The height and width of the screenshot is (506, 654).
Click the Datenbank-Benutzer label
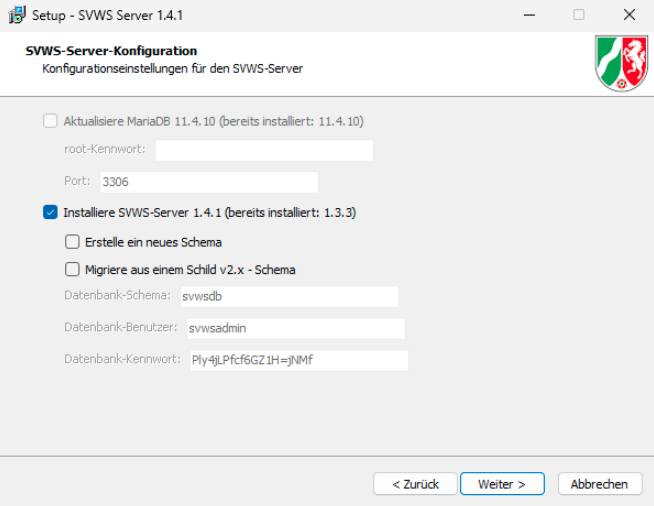pos(121,327)
